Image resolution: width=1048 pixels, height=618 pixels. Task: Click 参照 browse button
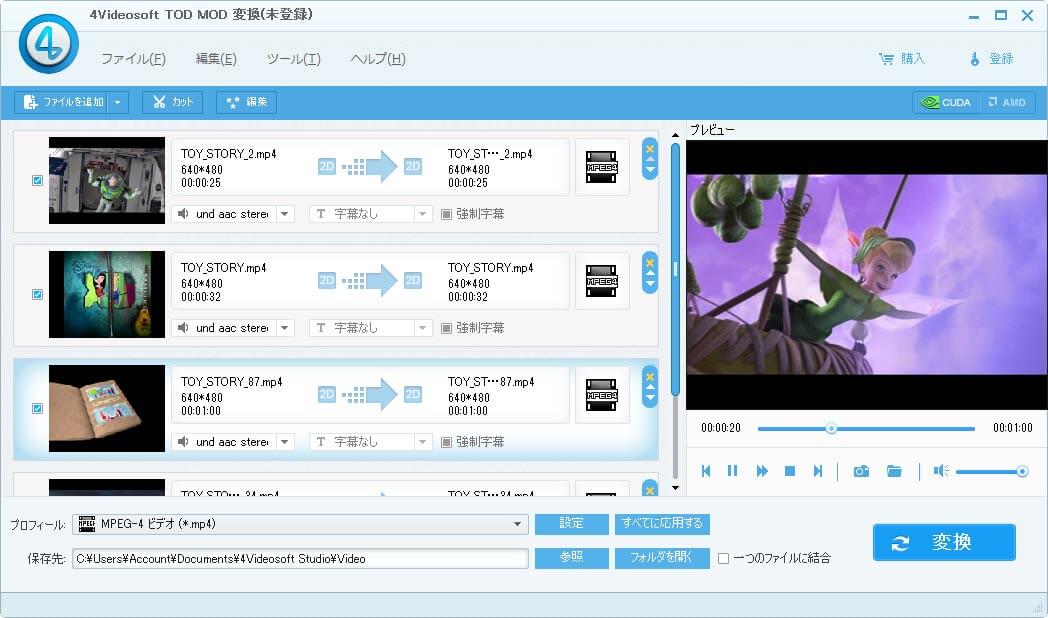click(x=571, y=558)
